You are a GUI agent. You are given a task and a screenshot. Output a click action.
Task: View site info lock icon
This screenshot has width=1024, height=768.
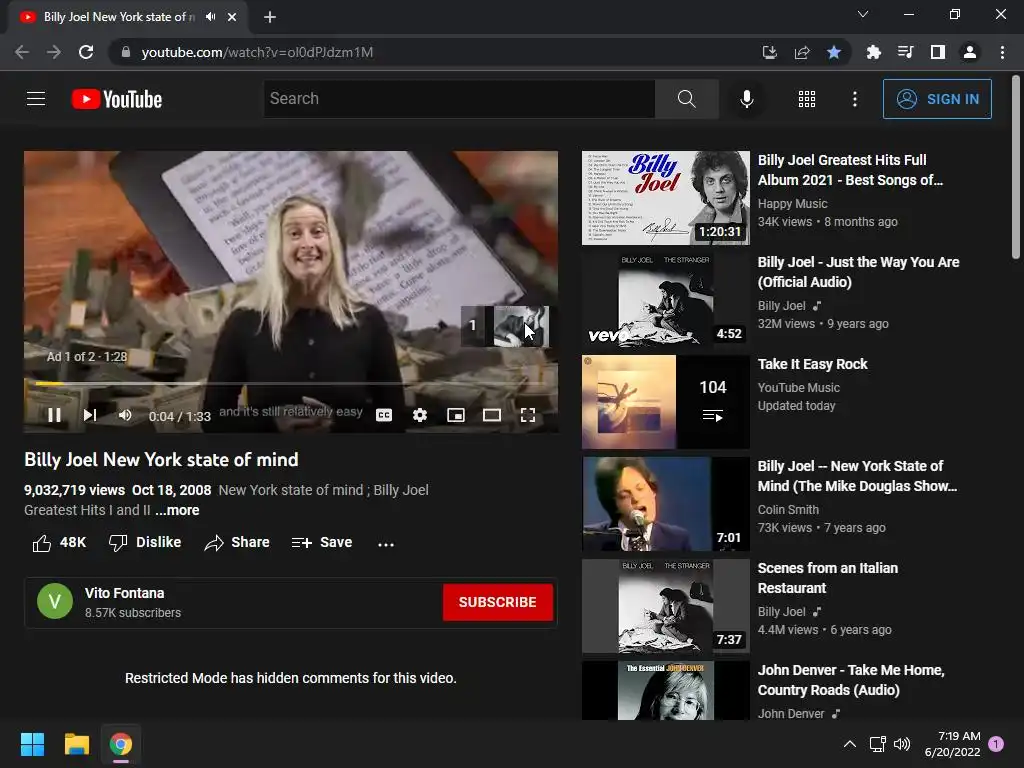[126, 52]
